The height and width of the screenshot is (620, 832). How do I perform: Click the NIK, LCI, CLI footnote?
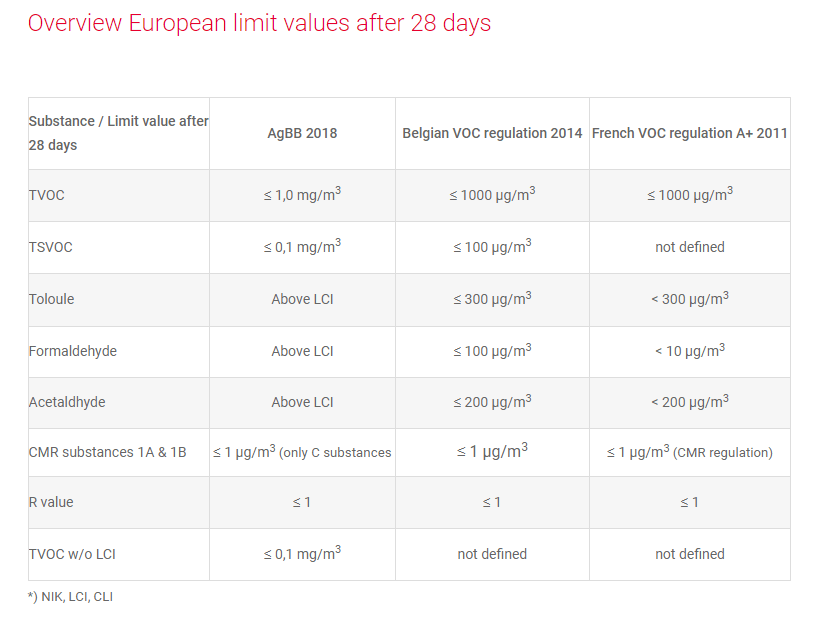coord(70,597)
